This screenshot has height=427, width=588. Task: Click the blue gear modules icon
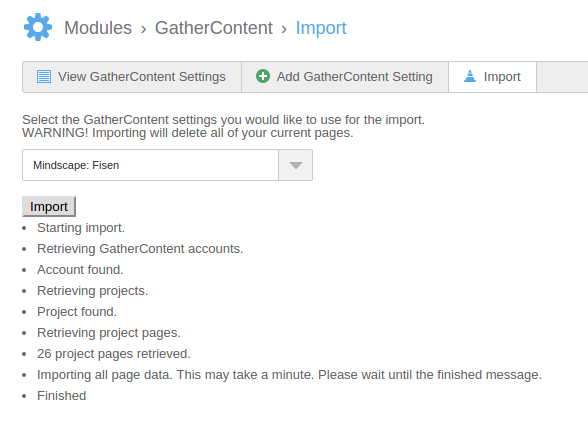click(x=38, y=27)
